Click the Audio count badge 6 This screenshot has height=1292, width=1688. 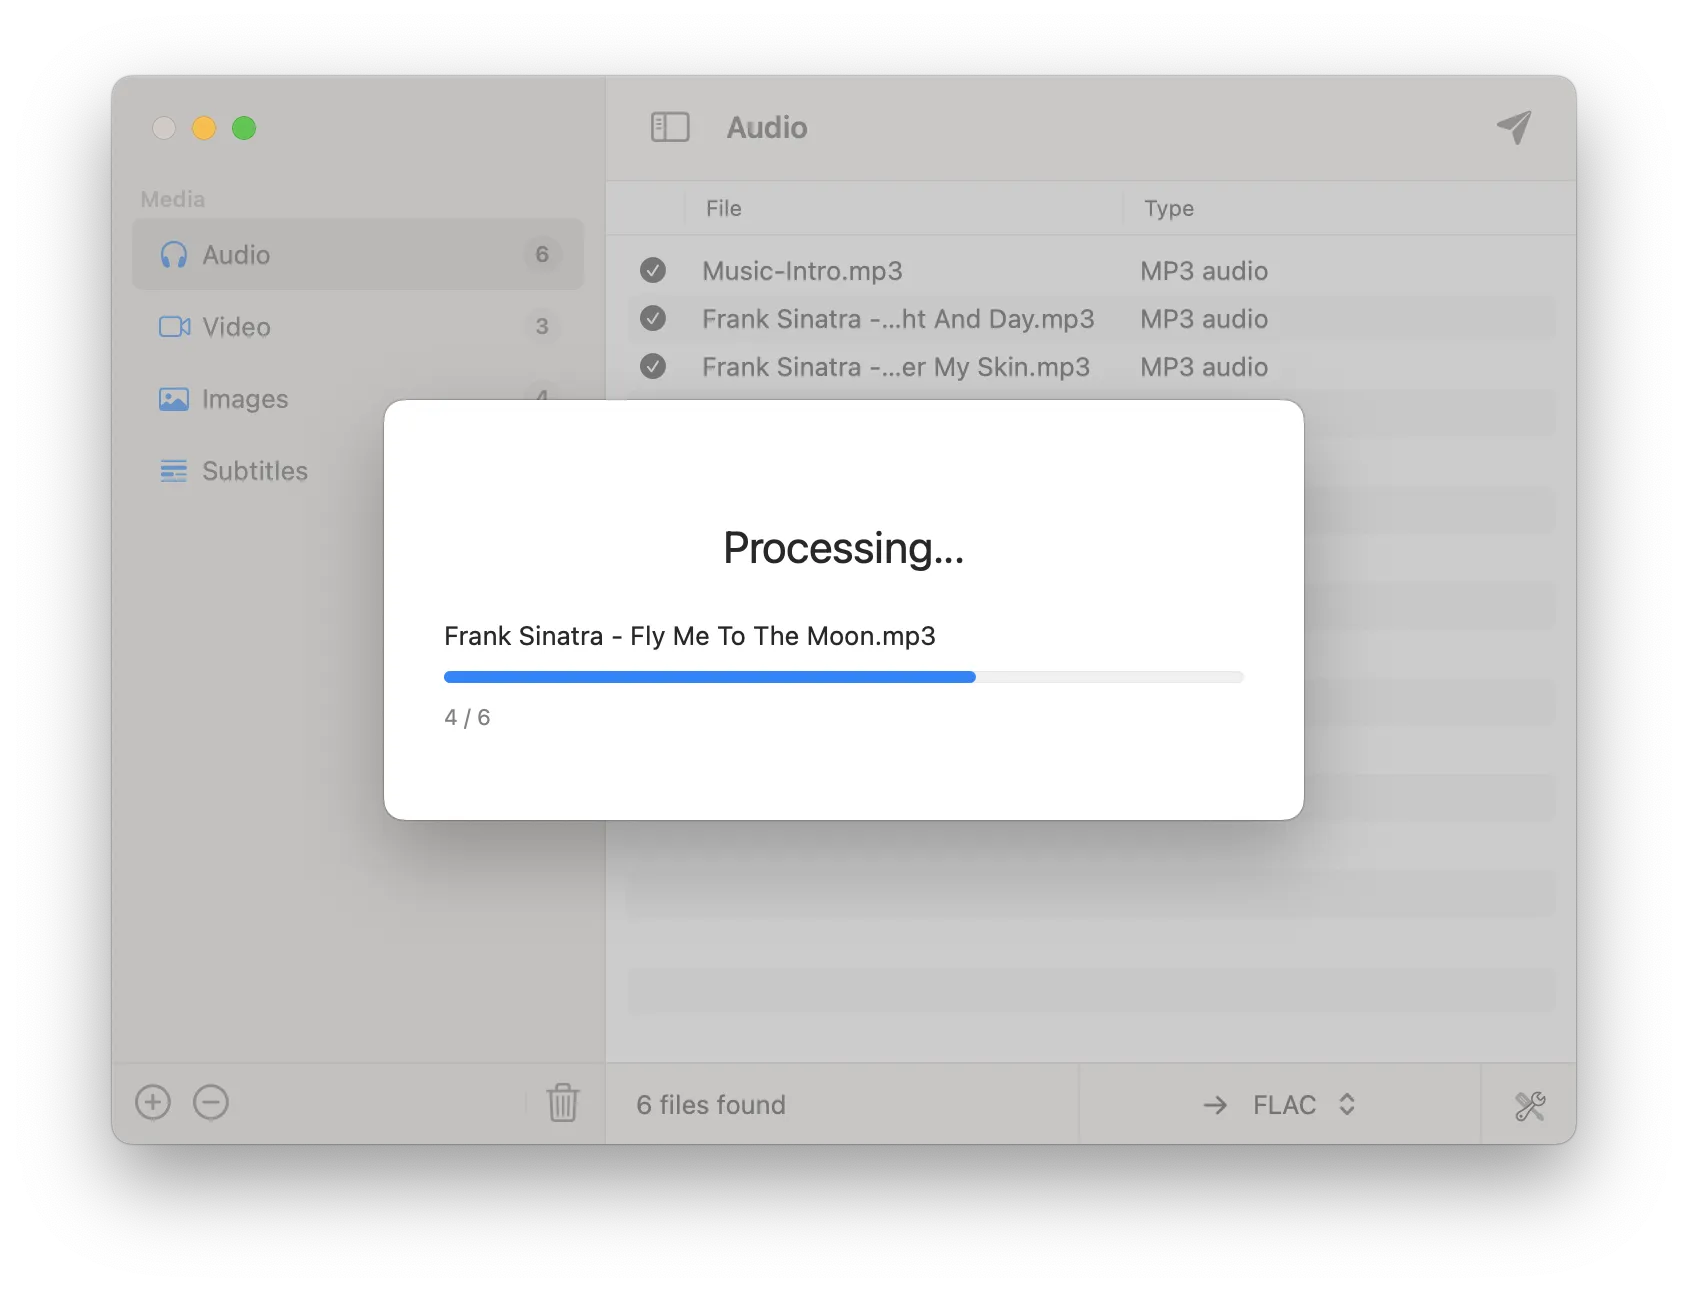point(542,255)
